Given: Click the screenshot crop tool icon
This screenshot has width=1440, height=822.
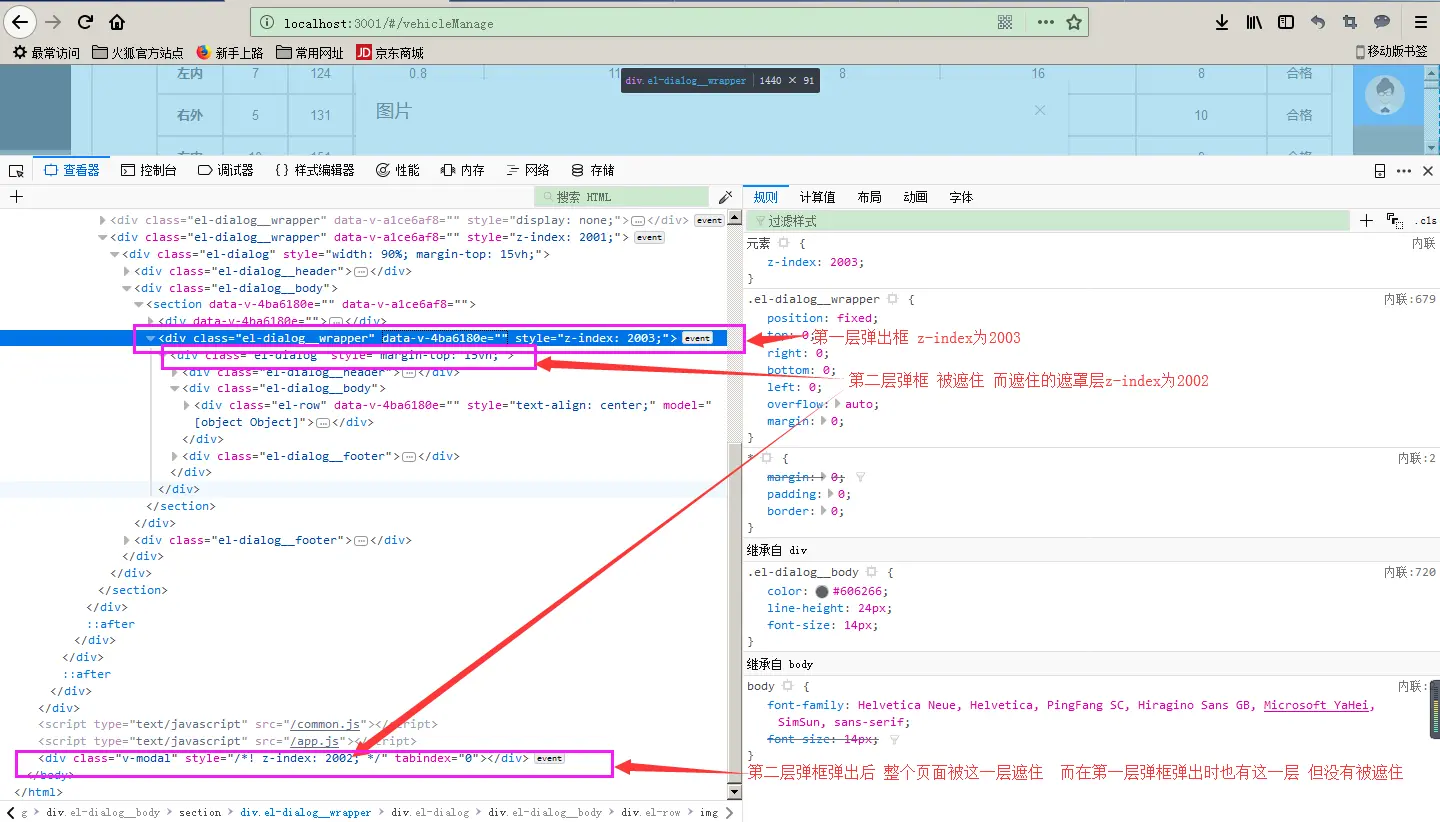Looking at the screenshot, I should tap(1350, 22).
